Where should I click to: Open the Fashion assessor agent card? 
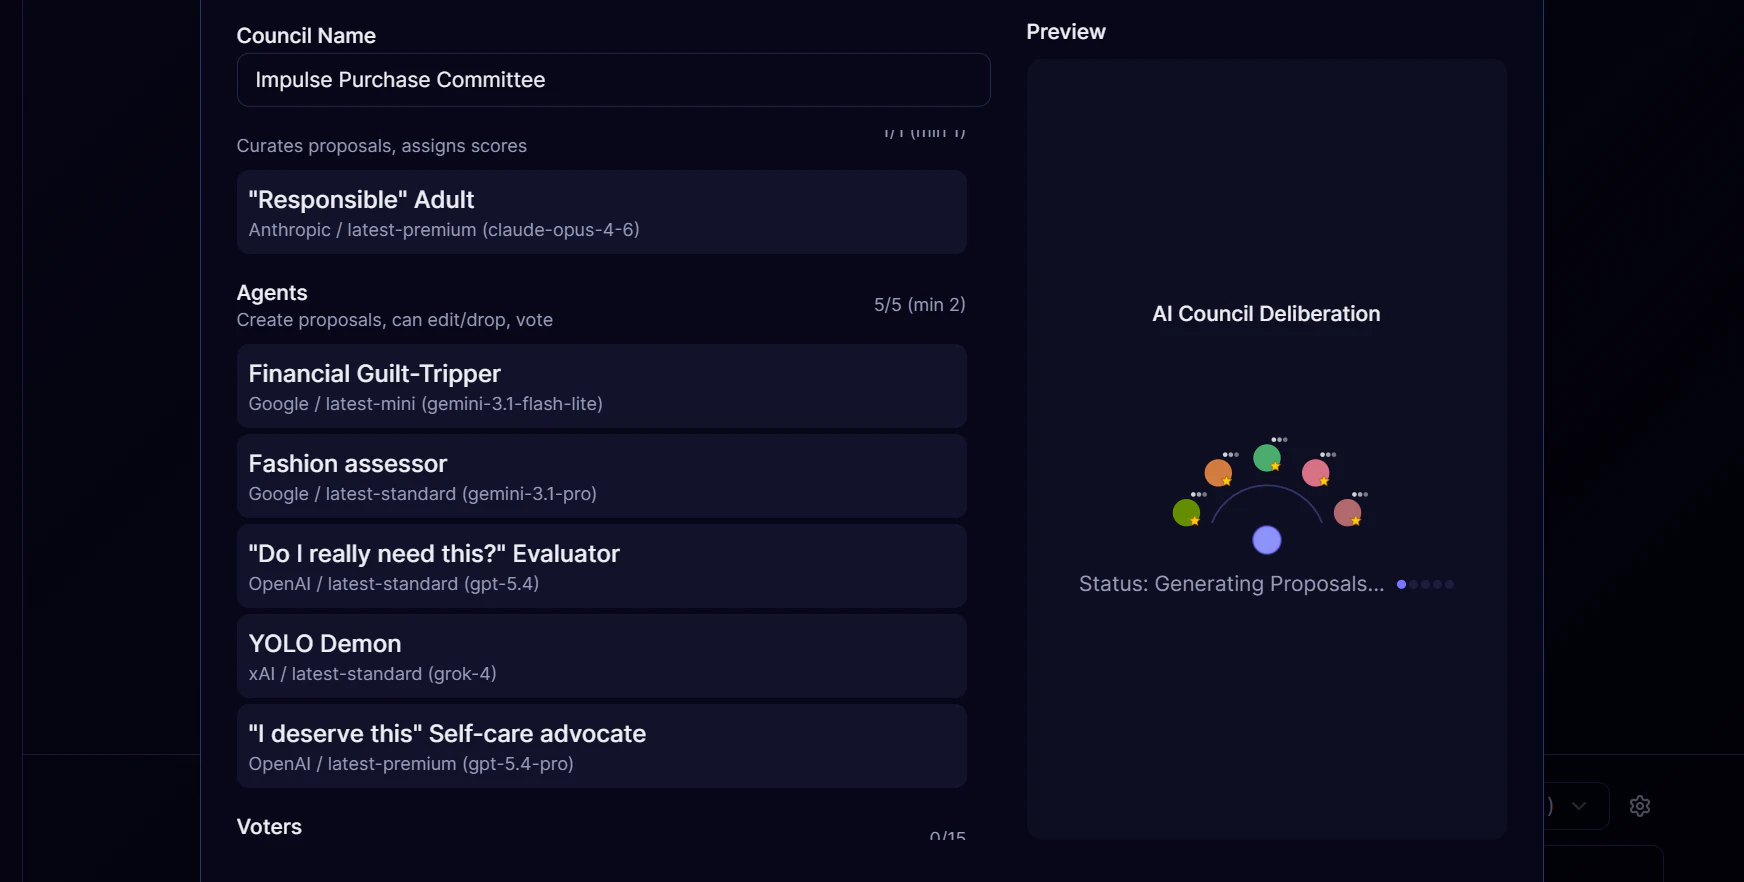601,476
